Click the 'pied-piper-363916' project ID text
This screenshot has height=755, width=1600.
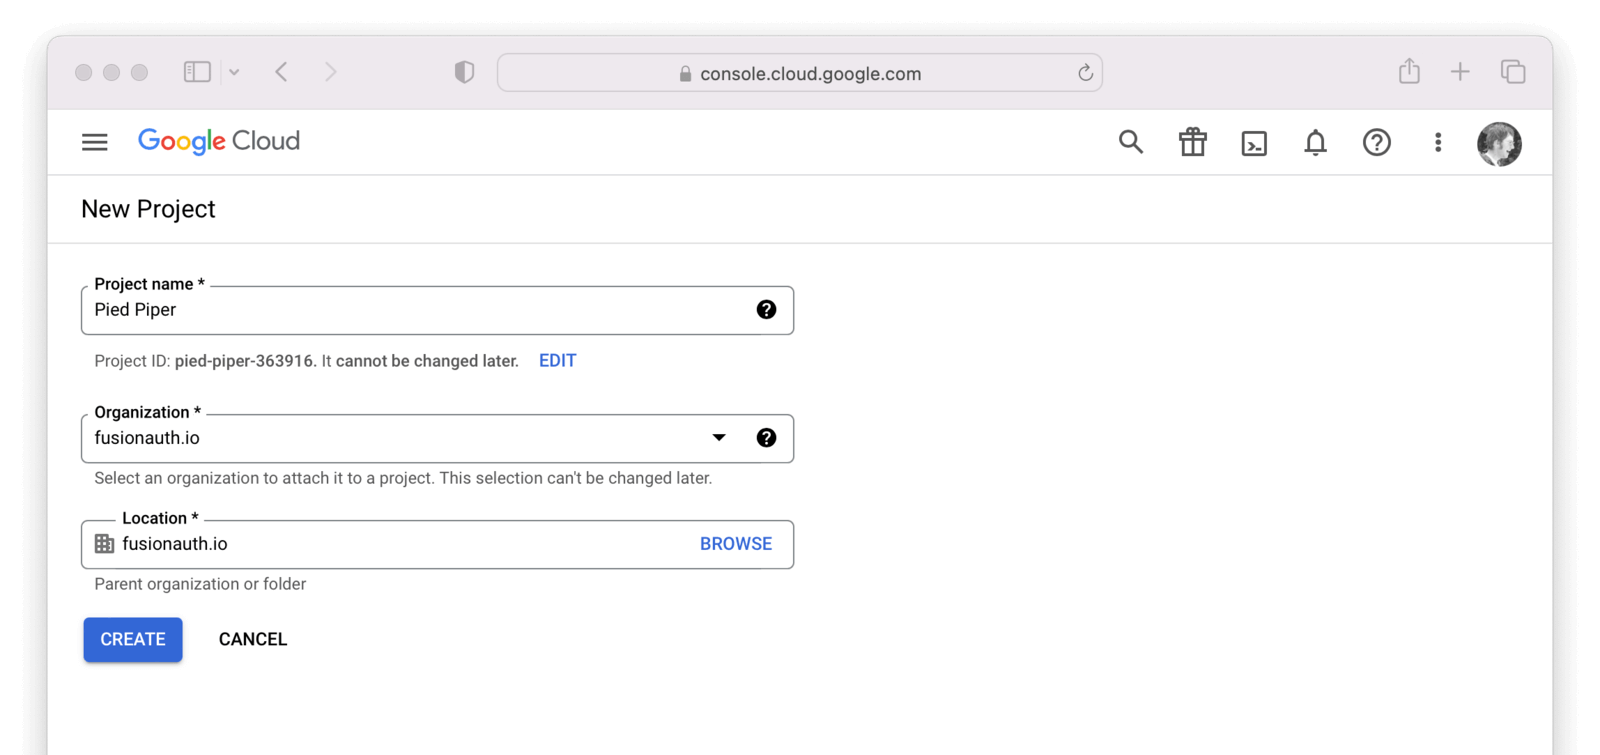tap(244, 361)
